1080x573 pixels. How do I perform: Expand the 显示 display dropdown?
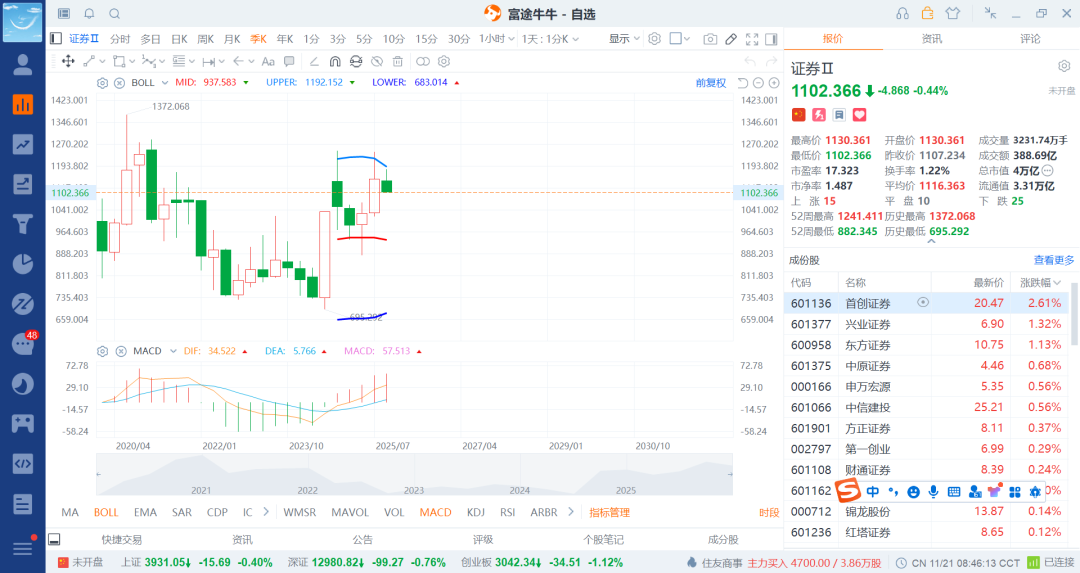624,39
